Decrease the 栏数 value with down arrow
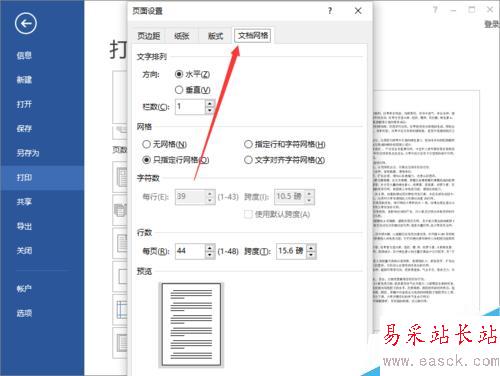This screenshot has height=376, width=500. pyautogui.click(x=209, y=110)
